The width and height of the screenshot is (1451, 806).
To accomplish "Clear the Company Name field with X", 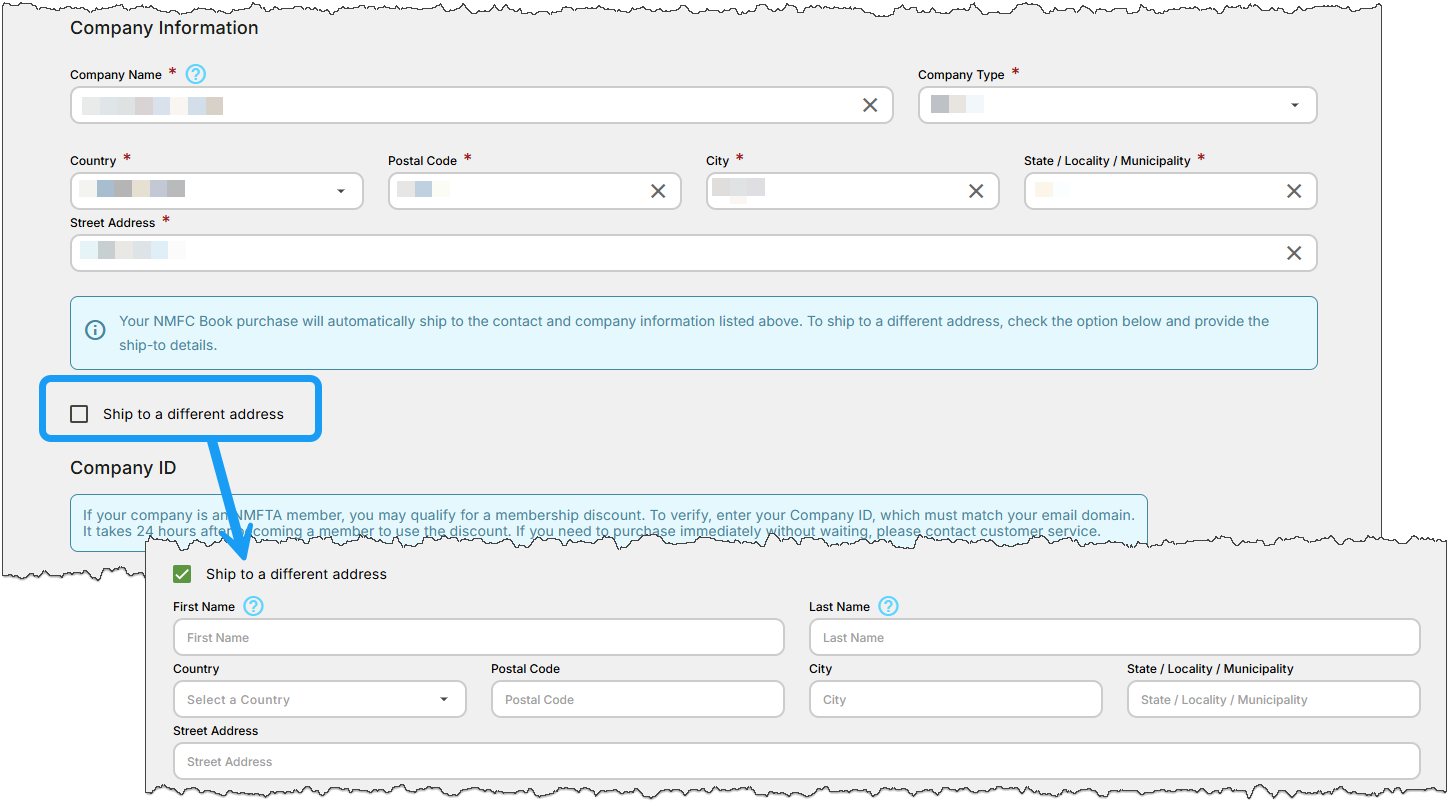I will 870,105.
